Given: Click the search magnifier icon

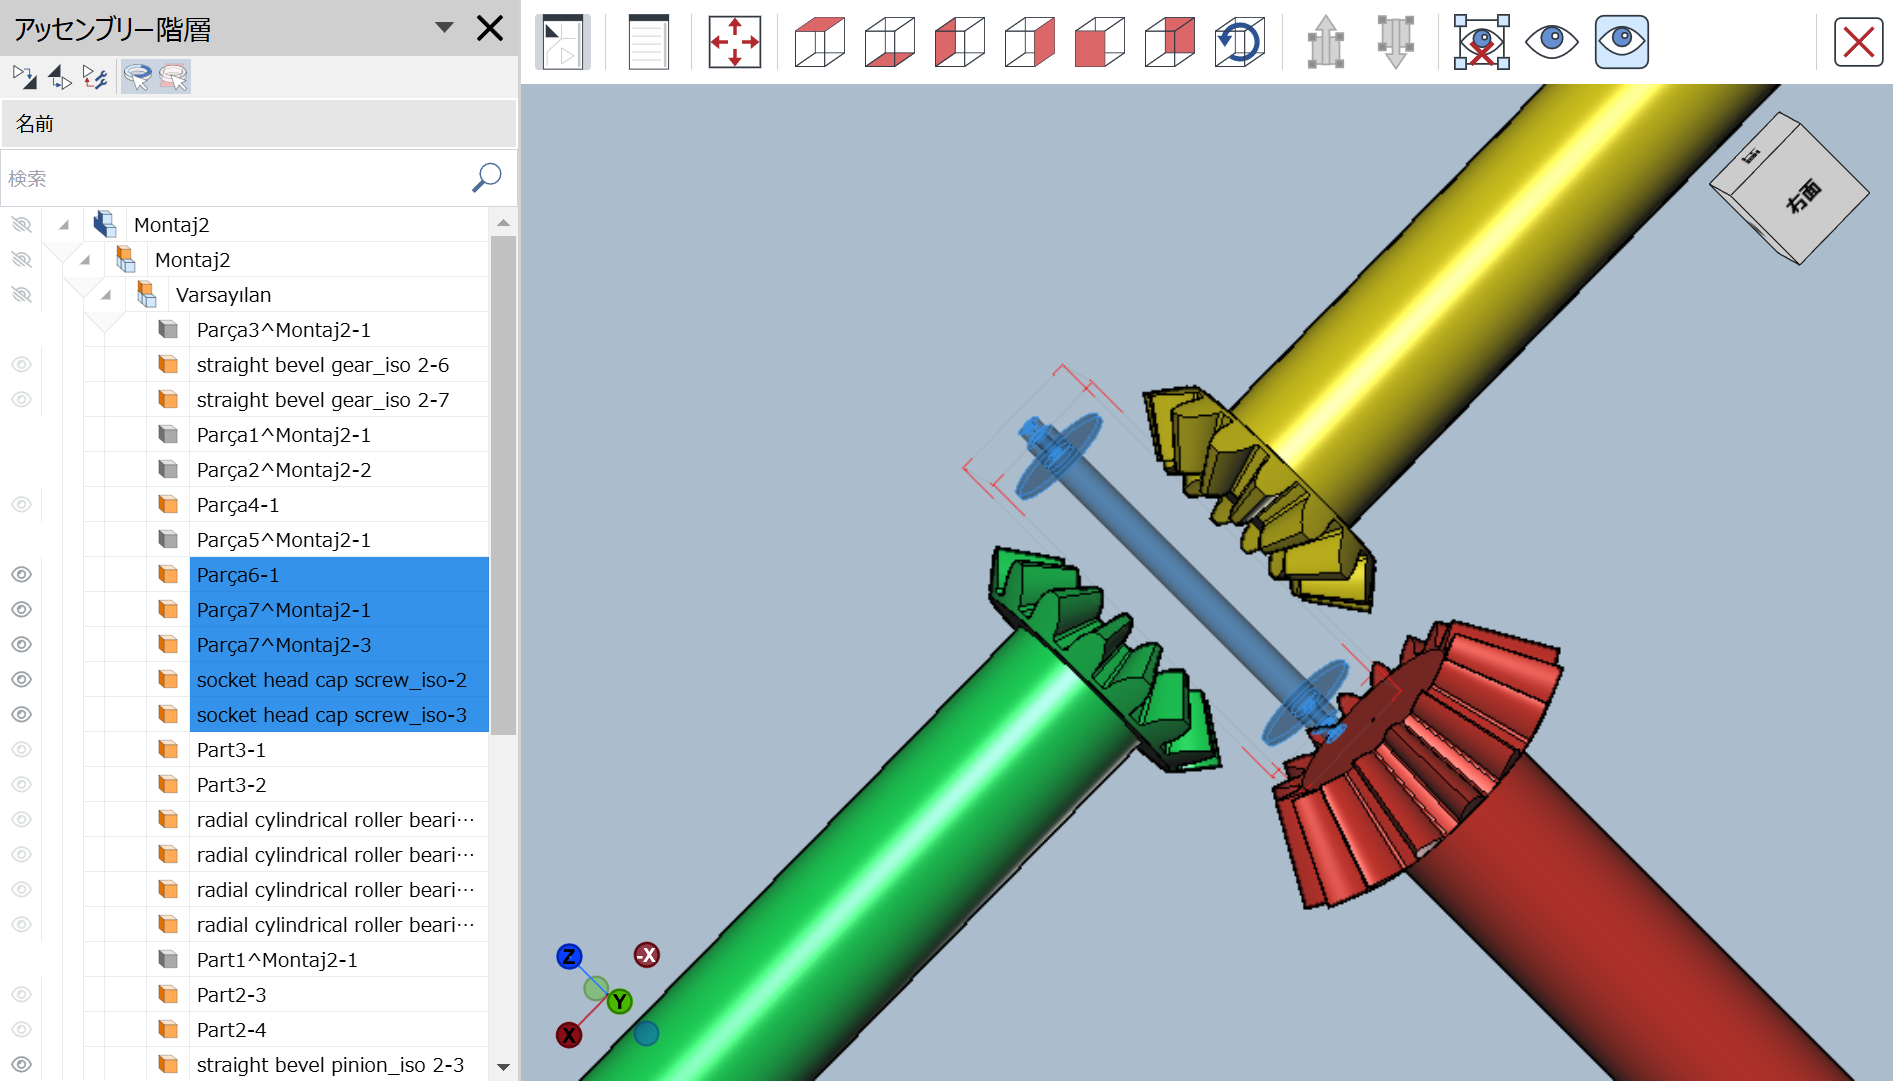Looking at the screenshot, I should 487,178.
